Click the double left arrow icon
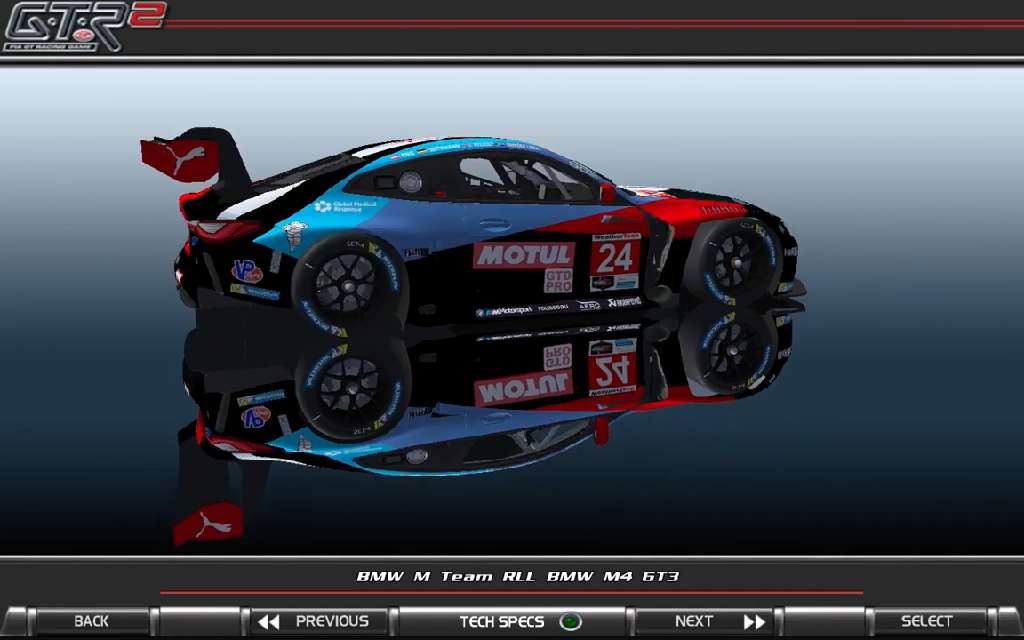Image resolution: width=1024 pixels, height=640 pixels. [x=268, y=622]
